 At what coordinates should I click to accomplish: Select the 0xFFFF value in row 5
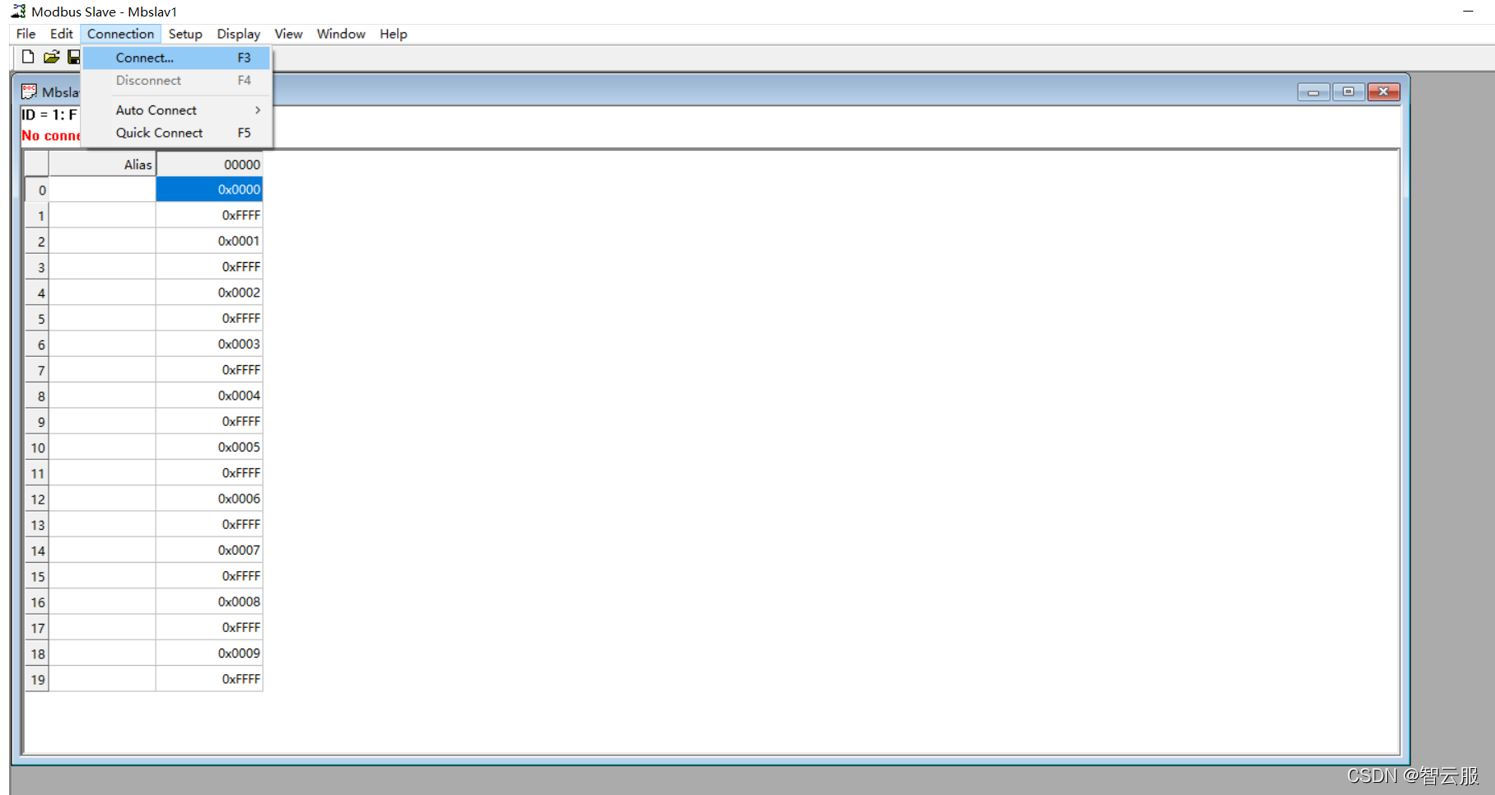(209, 319)
